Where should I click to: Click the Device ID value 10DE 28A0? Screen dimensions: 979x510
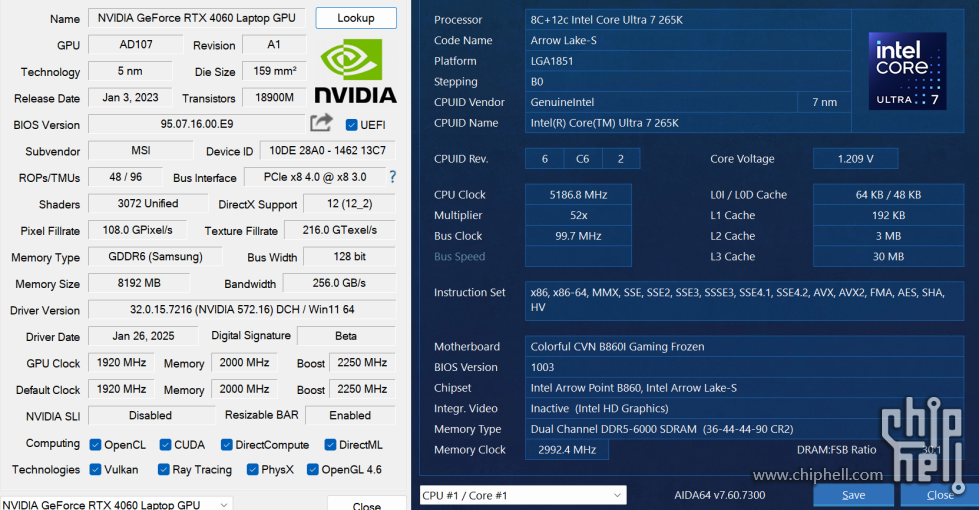pos(327,150)
